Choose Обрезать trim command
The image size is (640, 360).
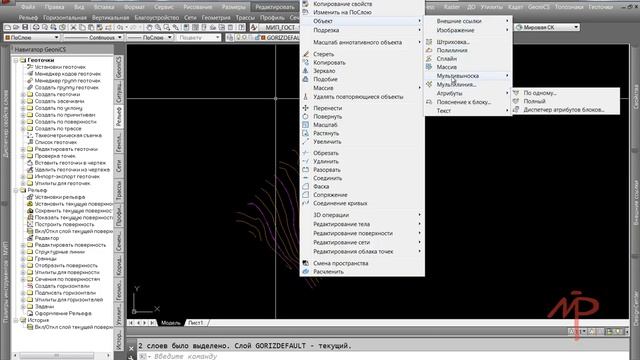[x=326, y=153]
